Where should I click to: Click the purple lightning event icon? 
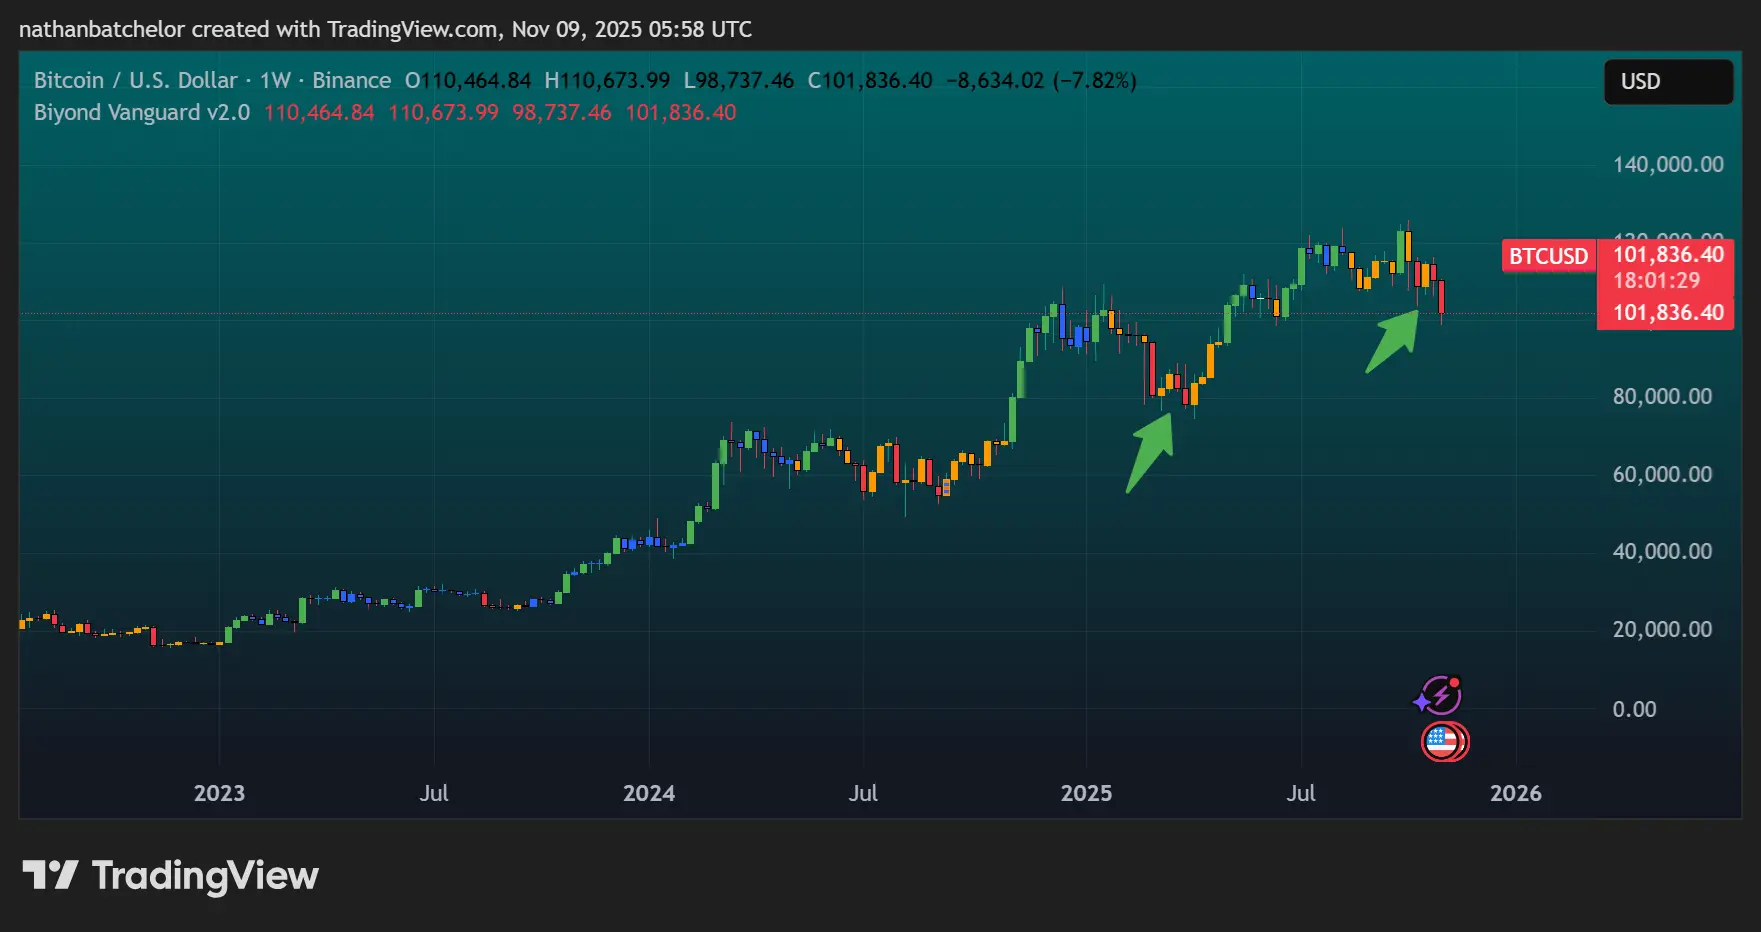tap(1440, 695)
